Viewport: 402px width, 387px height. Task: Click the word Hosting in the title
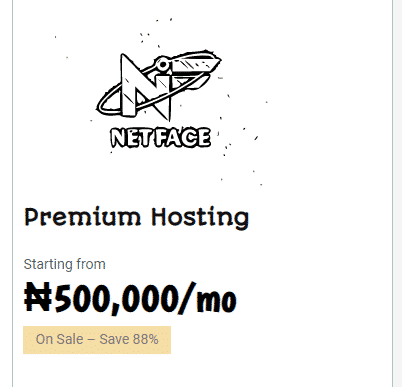(200, 218)
